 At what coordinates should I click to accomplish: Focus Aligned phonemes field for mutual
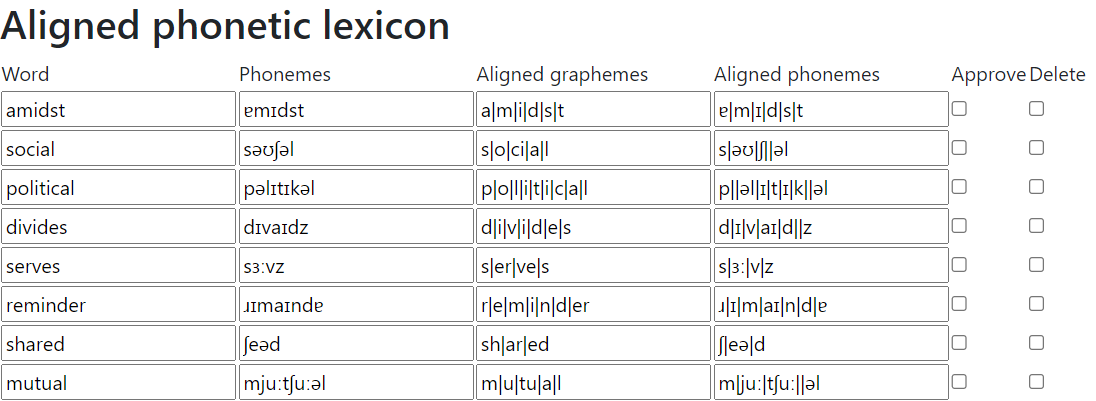[830, 383]
